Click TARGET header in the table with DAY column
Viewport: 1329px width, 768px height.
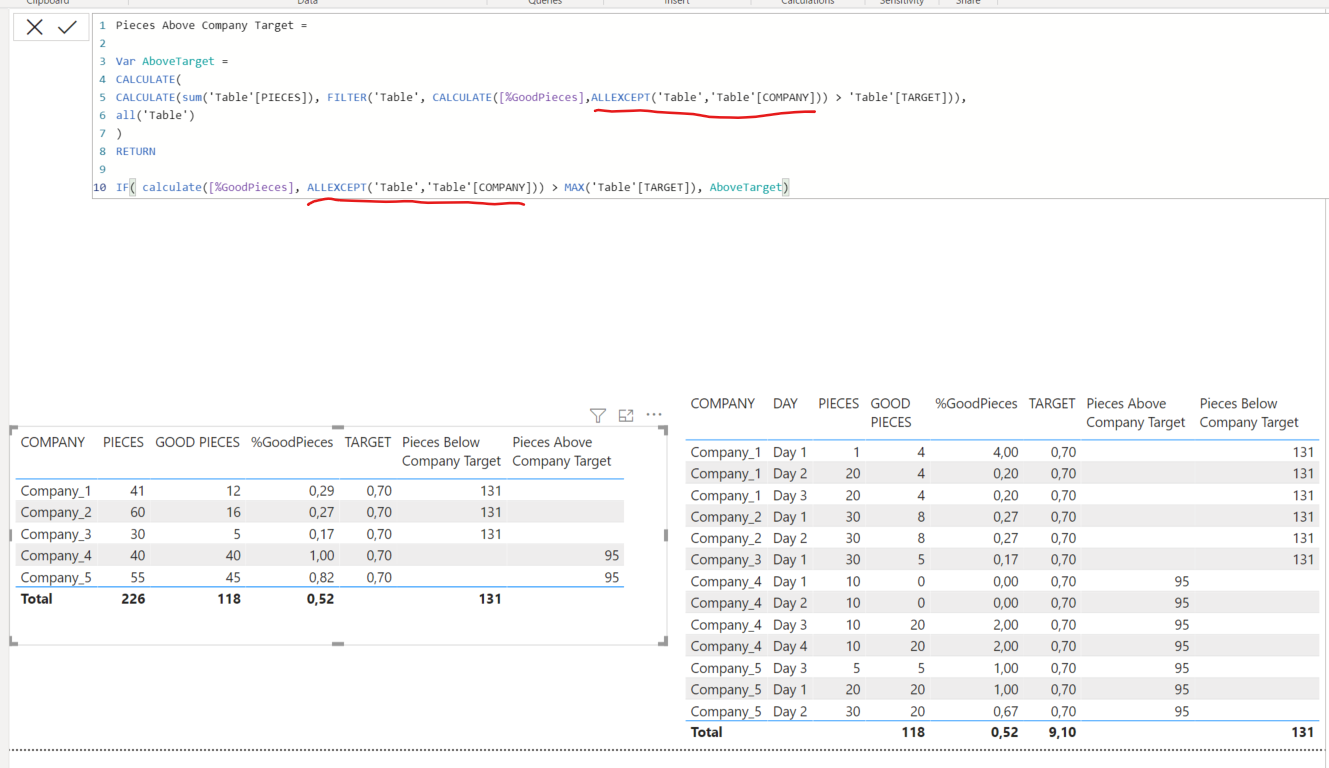(x=1052, y=404)
